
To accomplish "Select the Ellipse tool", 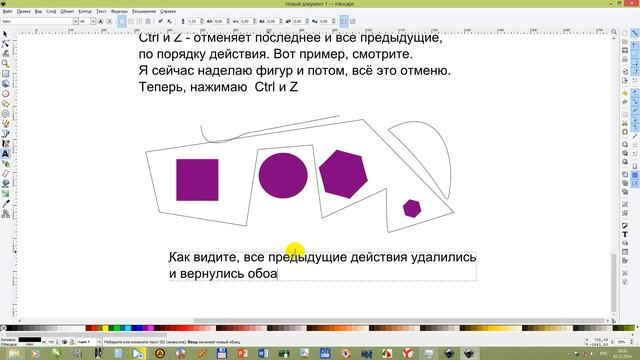I will click(5, 93).
